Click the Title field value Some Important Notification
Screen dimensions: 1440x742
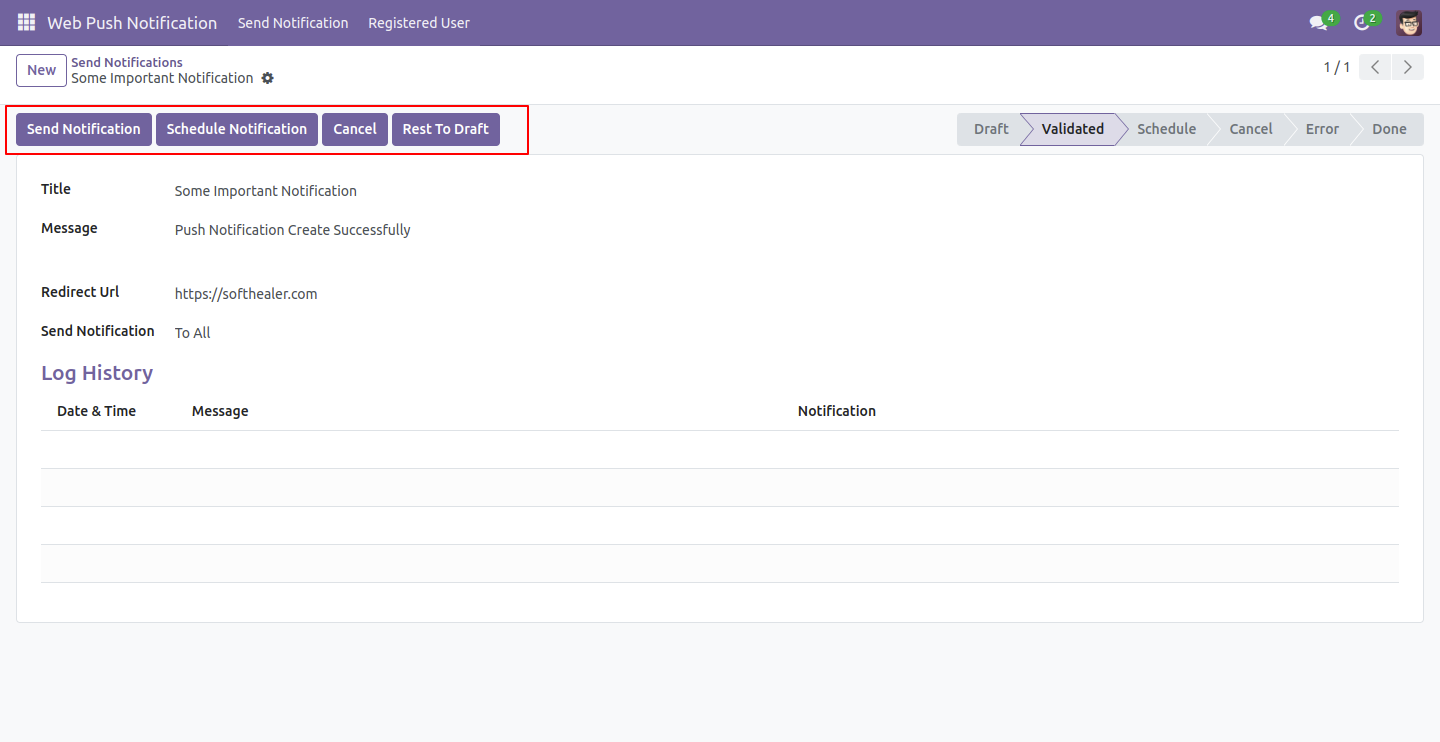(x=266, y=191)
